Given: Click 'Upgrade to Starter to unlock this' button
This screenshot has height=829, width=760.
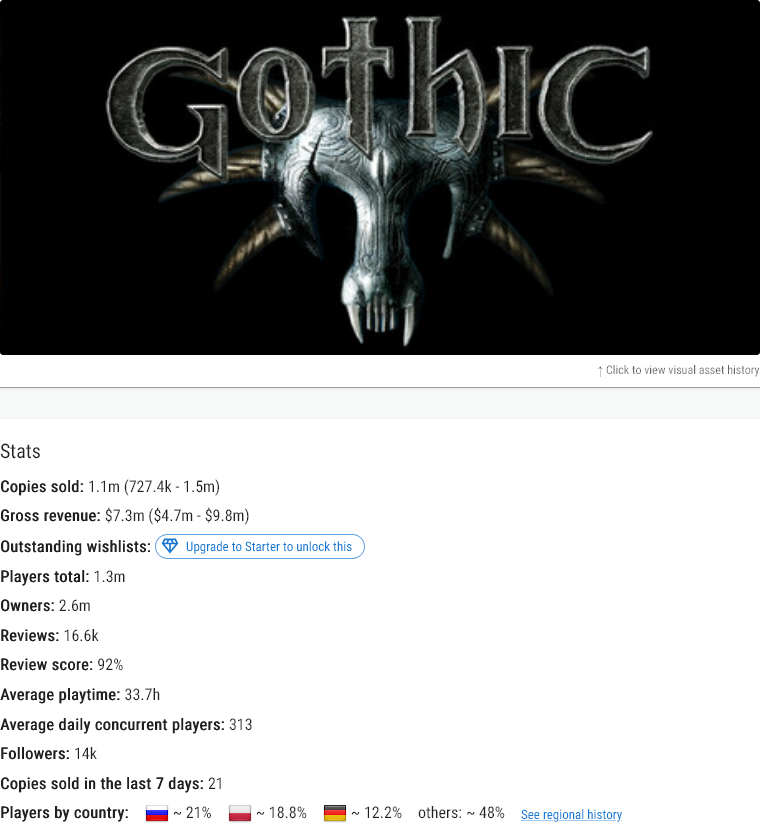Looking at the screenshot, I should pyautogui.click(x=260, y=546).
